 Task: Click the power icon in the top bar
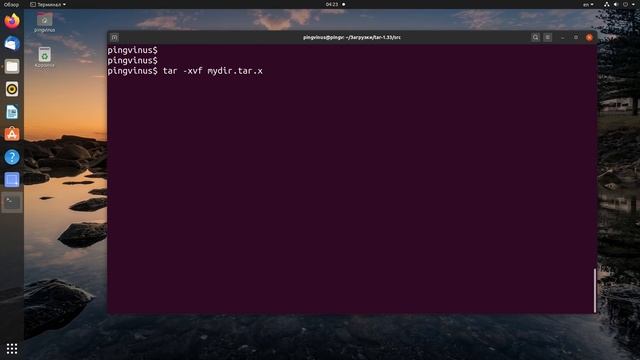click(626, 4)
